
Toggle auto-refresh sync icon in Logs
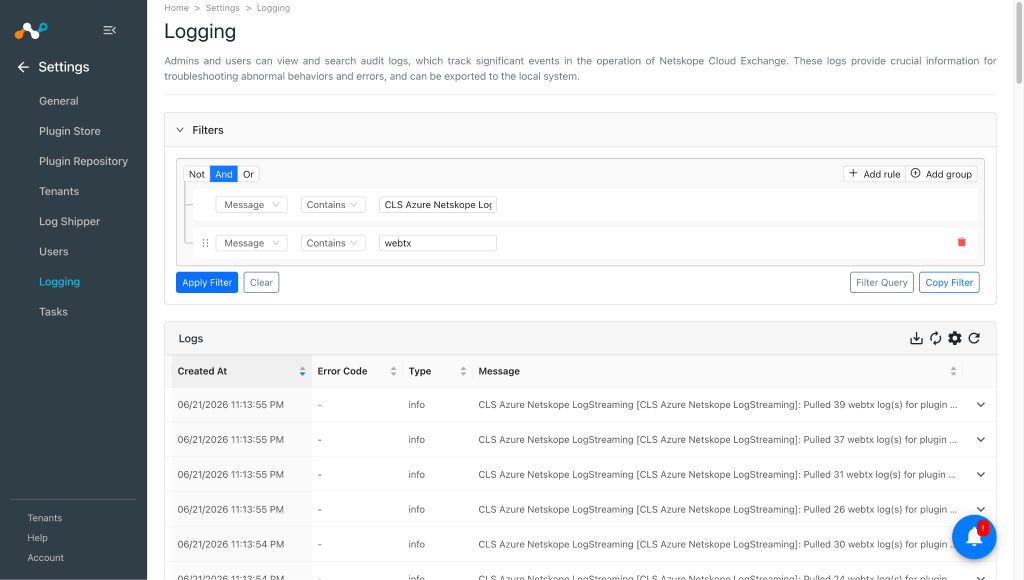936,338
